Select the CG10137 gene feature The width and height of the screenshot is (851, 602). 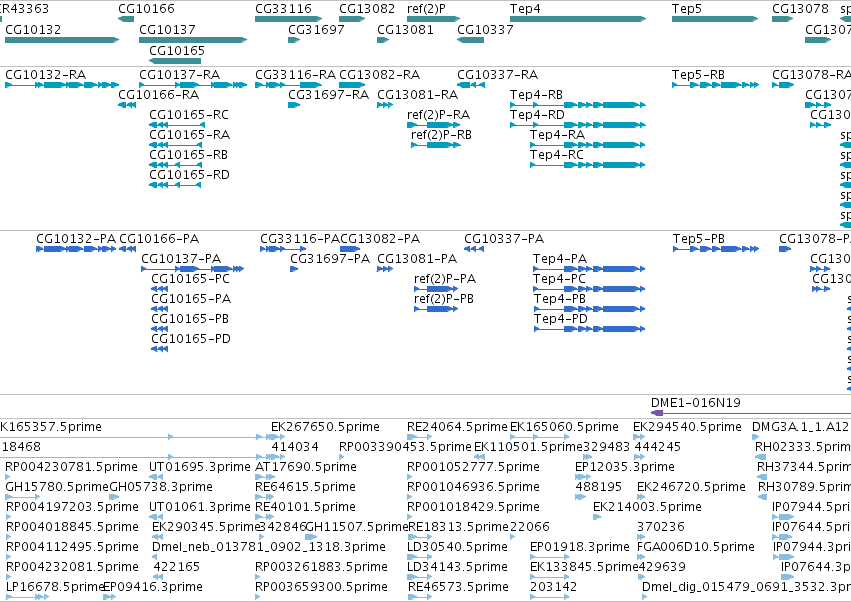[x=193, y=40]
